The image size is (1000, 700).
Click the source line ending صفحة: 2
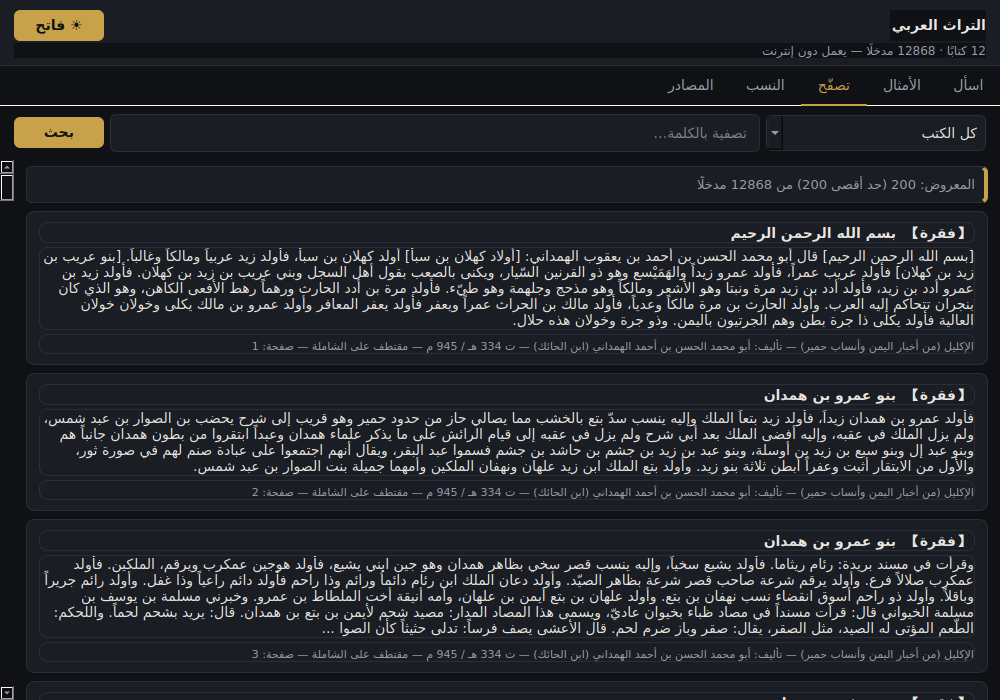click(x=507, y=492)
